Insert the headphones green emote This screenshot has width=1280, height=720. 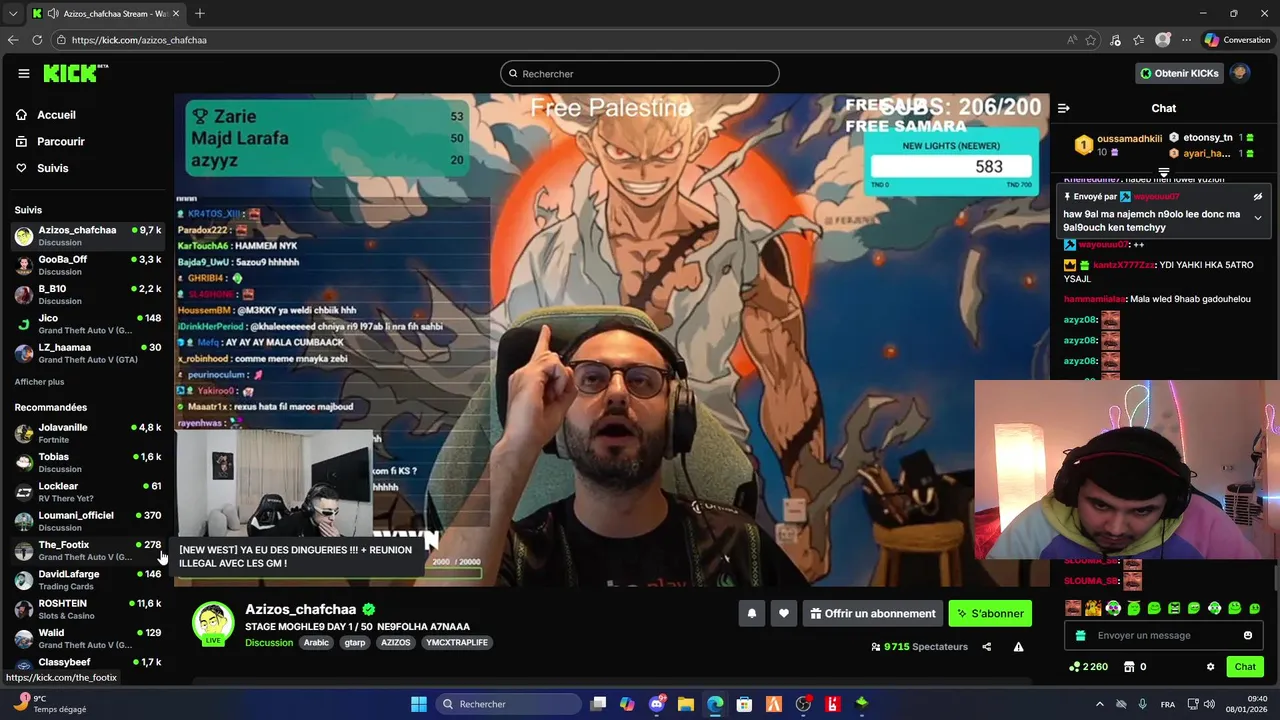click(x=1113, y=608)
